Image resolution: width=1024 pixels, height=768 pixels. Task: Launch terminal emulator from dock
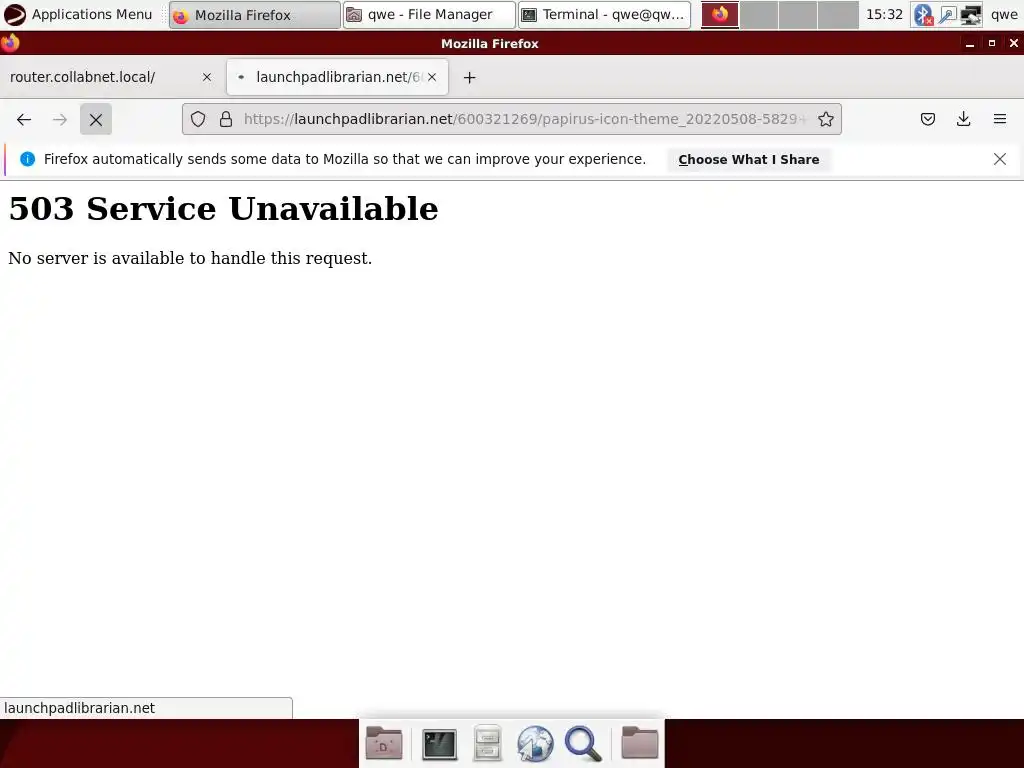coord(440,744)
